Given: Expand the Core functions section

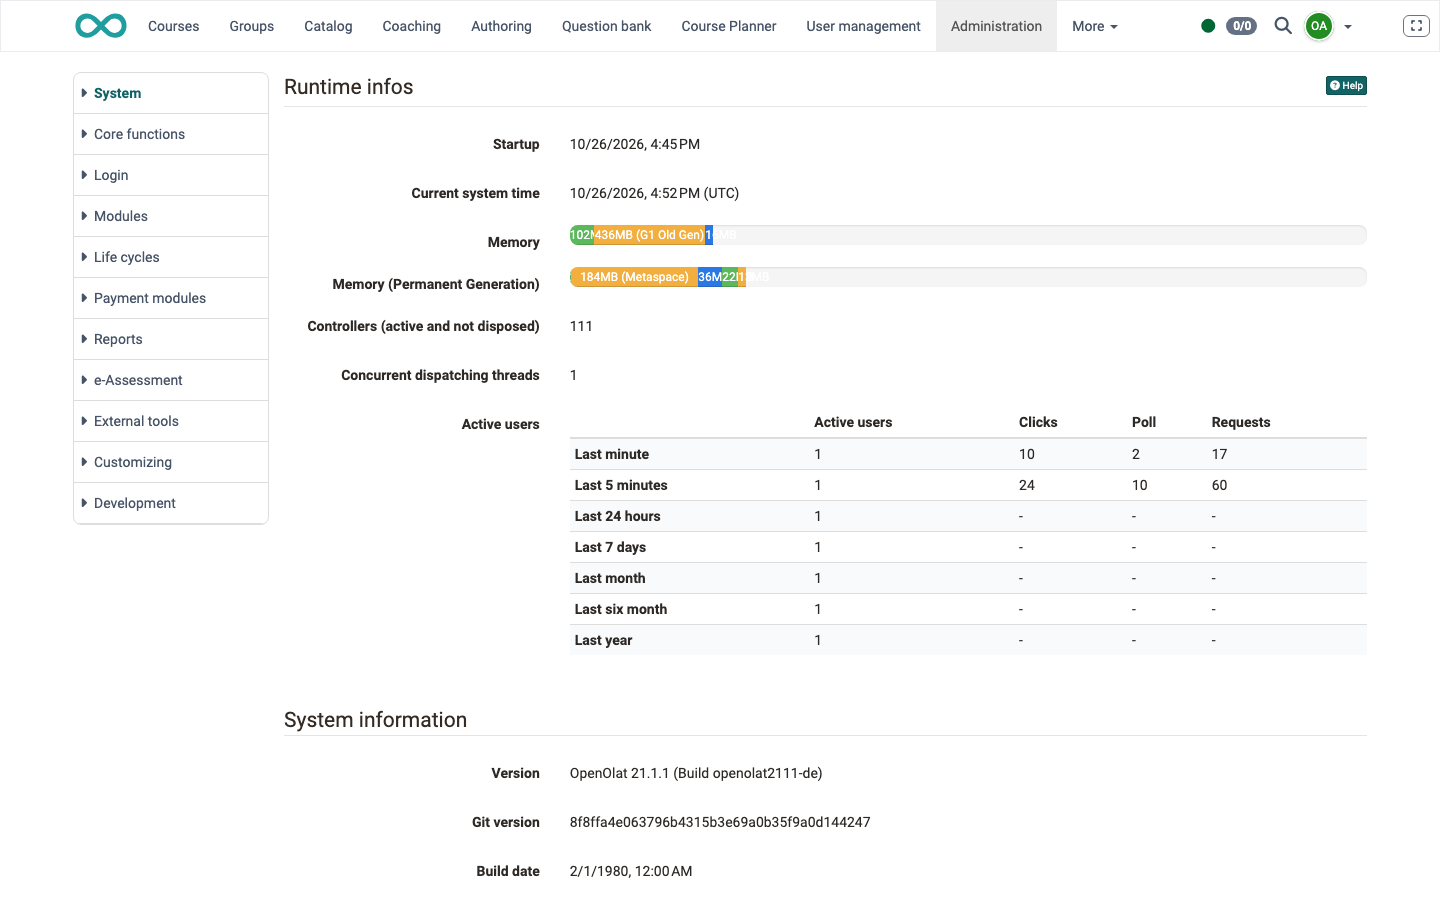Looking at the screenshot, I should pos(171,134).
